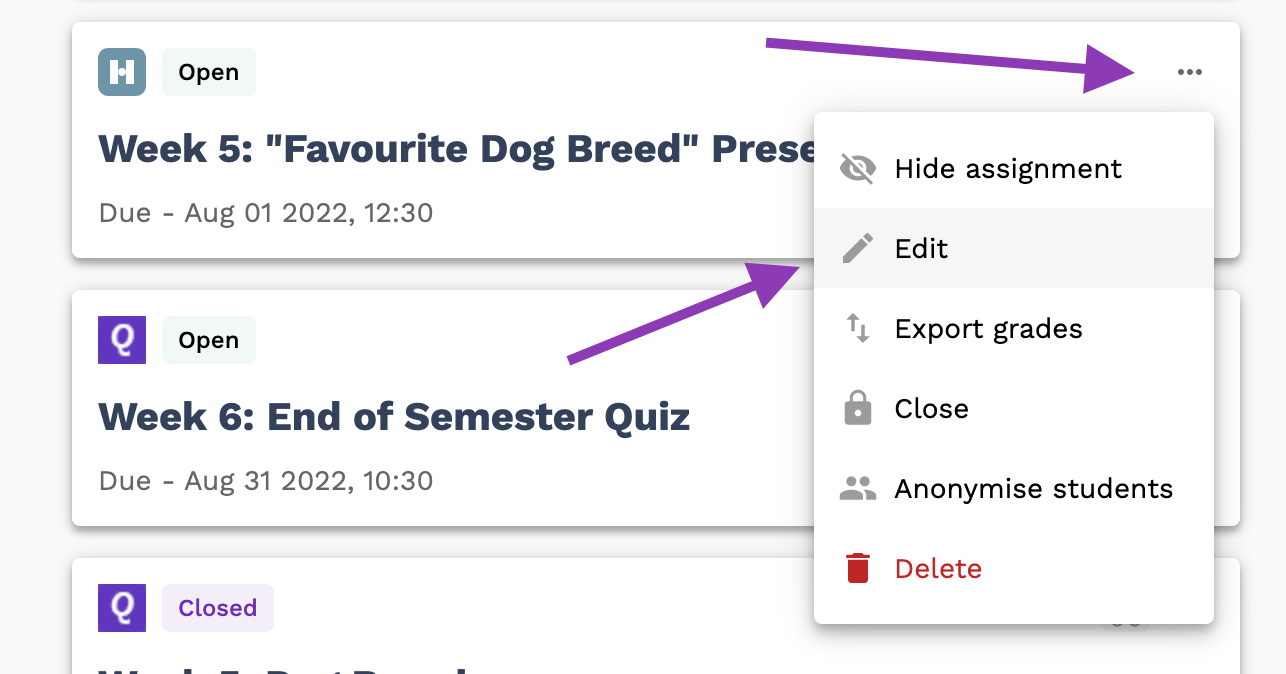Click the crossed-eye Hide assignment icon
This screenshot has width=1286, height=674.
coord(857,169)
